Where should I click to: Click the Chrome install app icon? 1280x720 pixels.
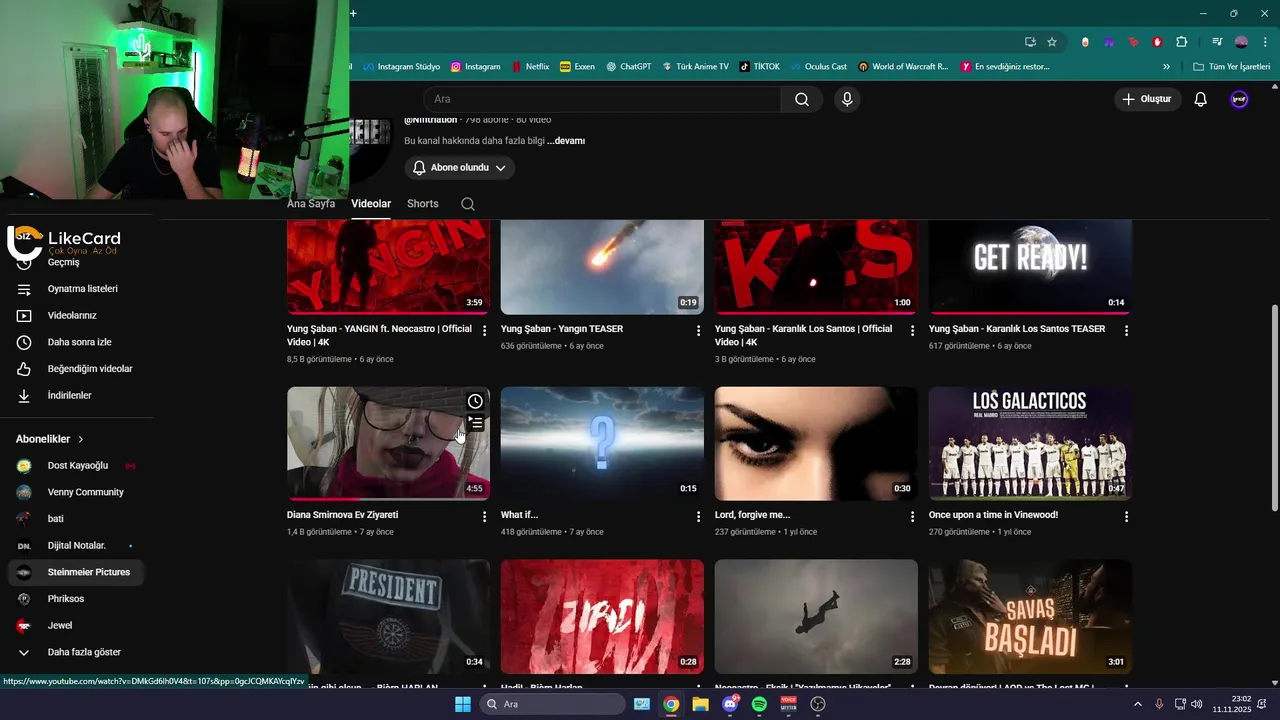coord(1030,42)
